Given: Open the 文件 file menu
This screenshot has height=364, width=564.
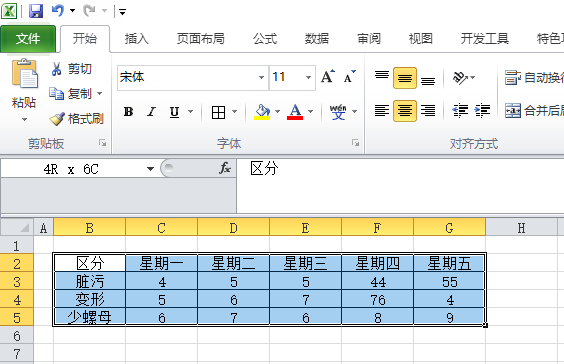Looking at the screenshot, I should [28, 38].
